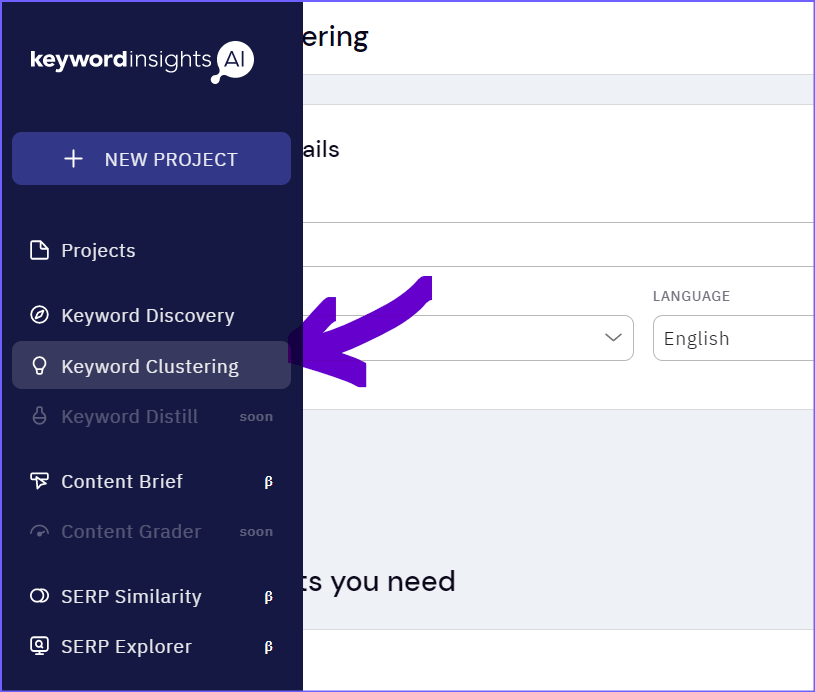Expand the dropdown chevron left of Language

(613, 337)
